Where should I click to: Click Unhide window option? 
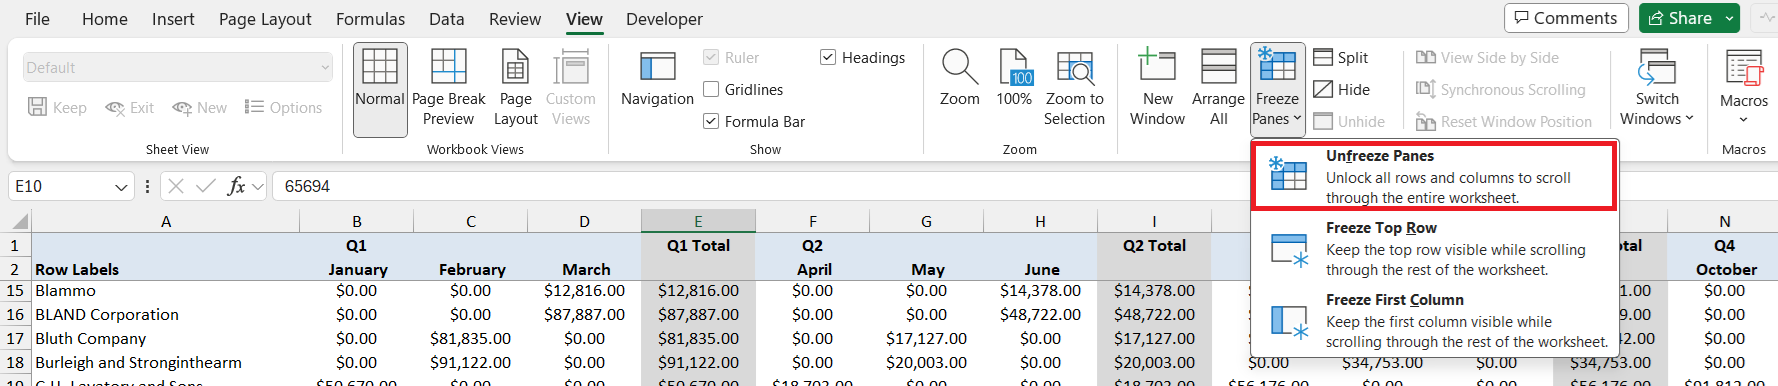coord(1349,122)
